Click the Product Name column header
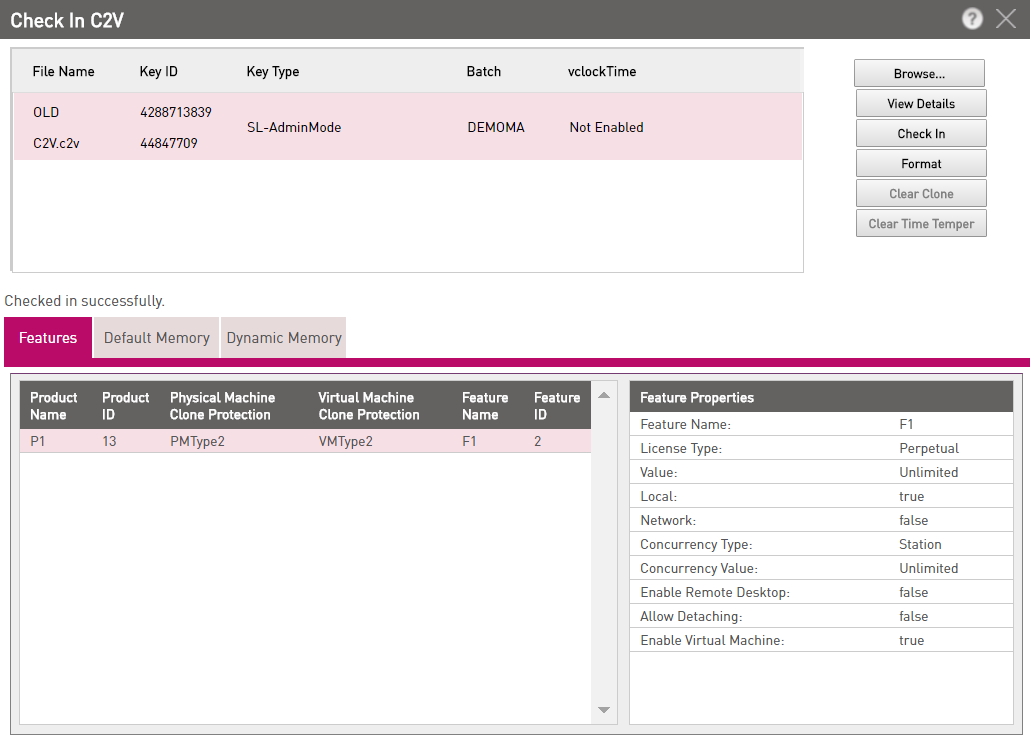Screen dimensions: 1030x741 54,406
